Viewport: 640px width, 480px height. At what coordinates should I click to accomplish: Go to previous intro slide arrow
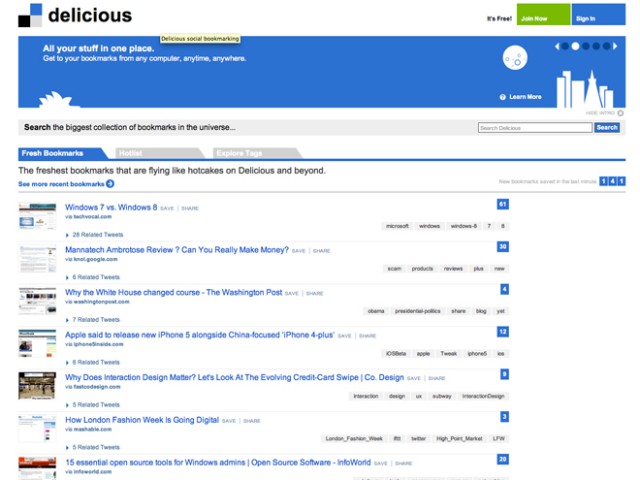pos(557,47)
